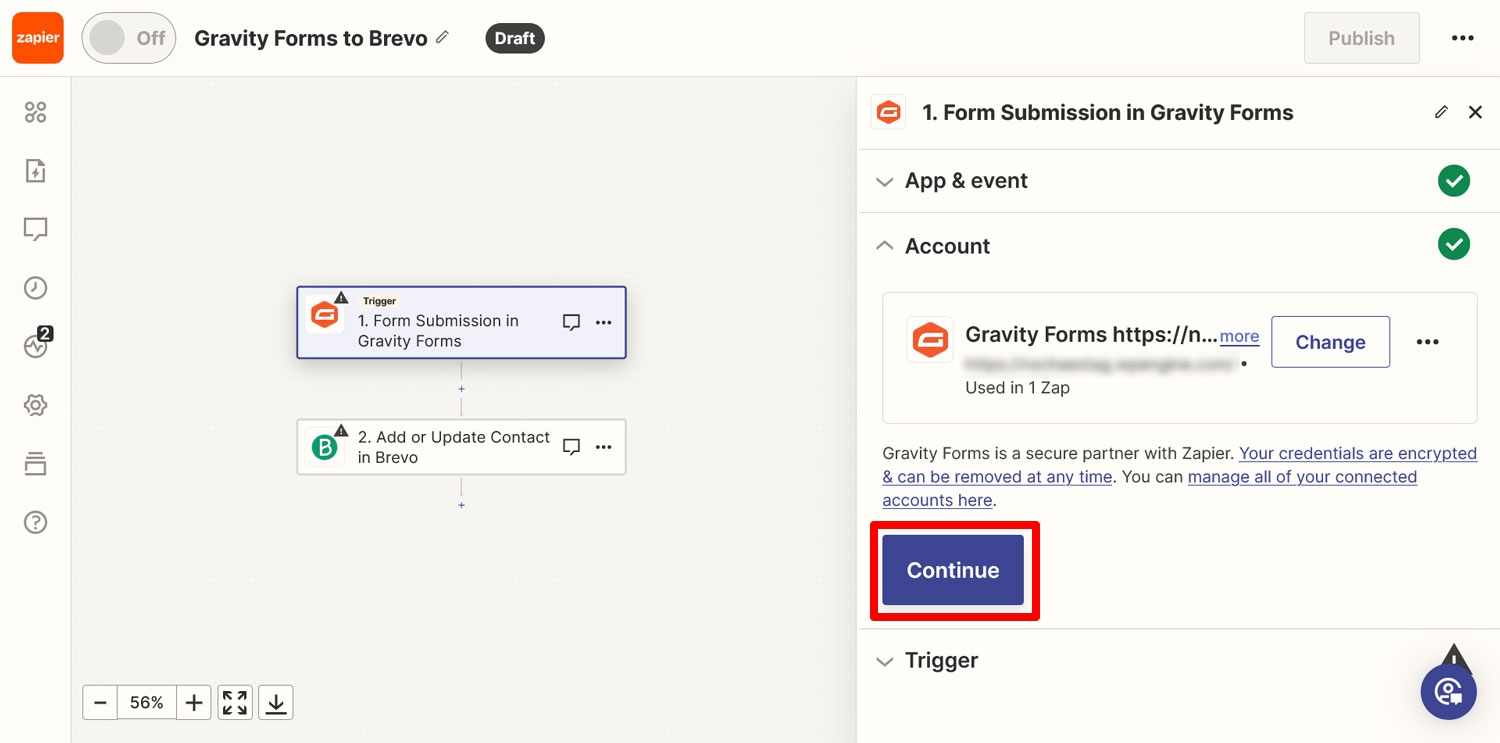The height and width of the screenshot is (743, 1500).
Task: Open the status activity icon with badge
Action: point(36,345)
